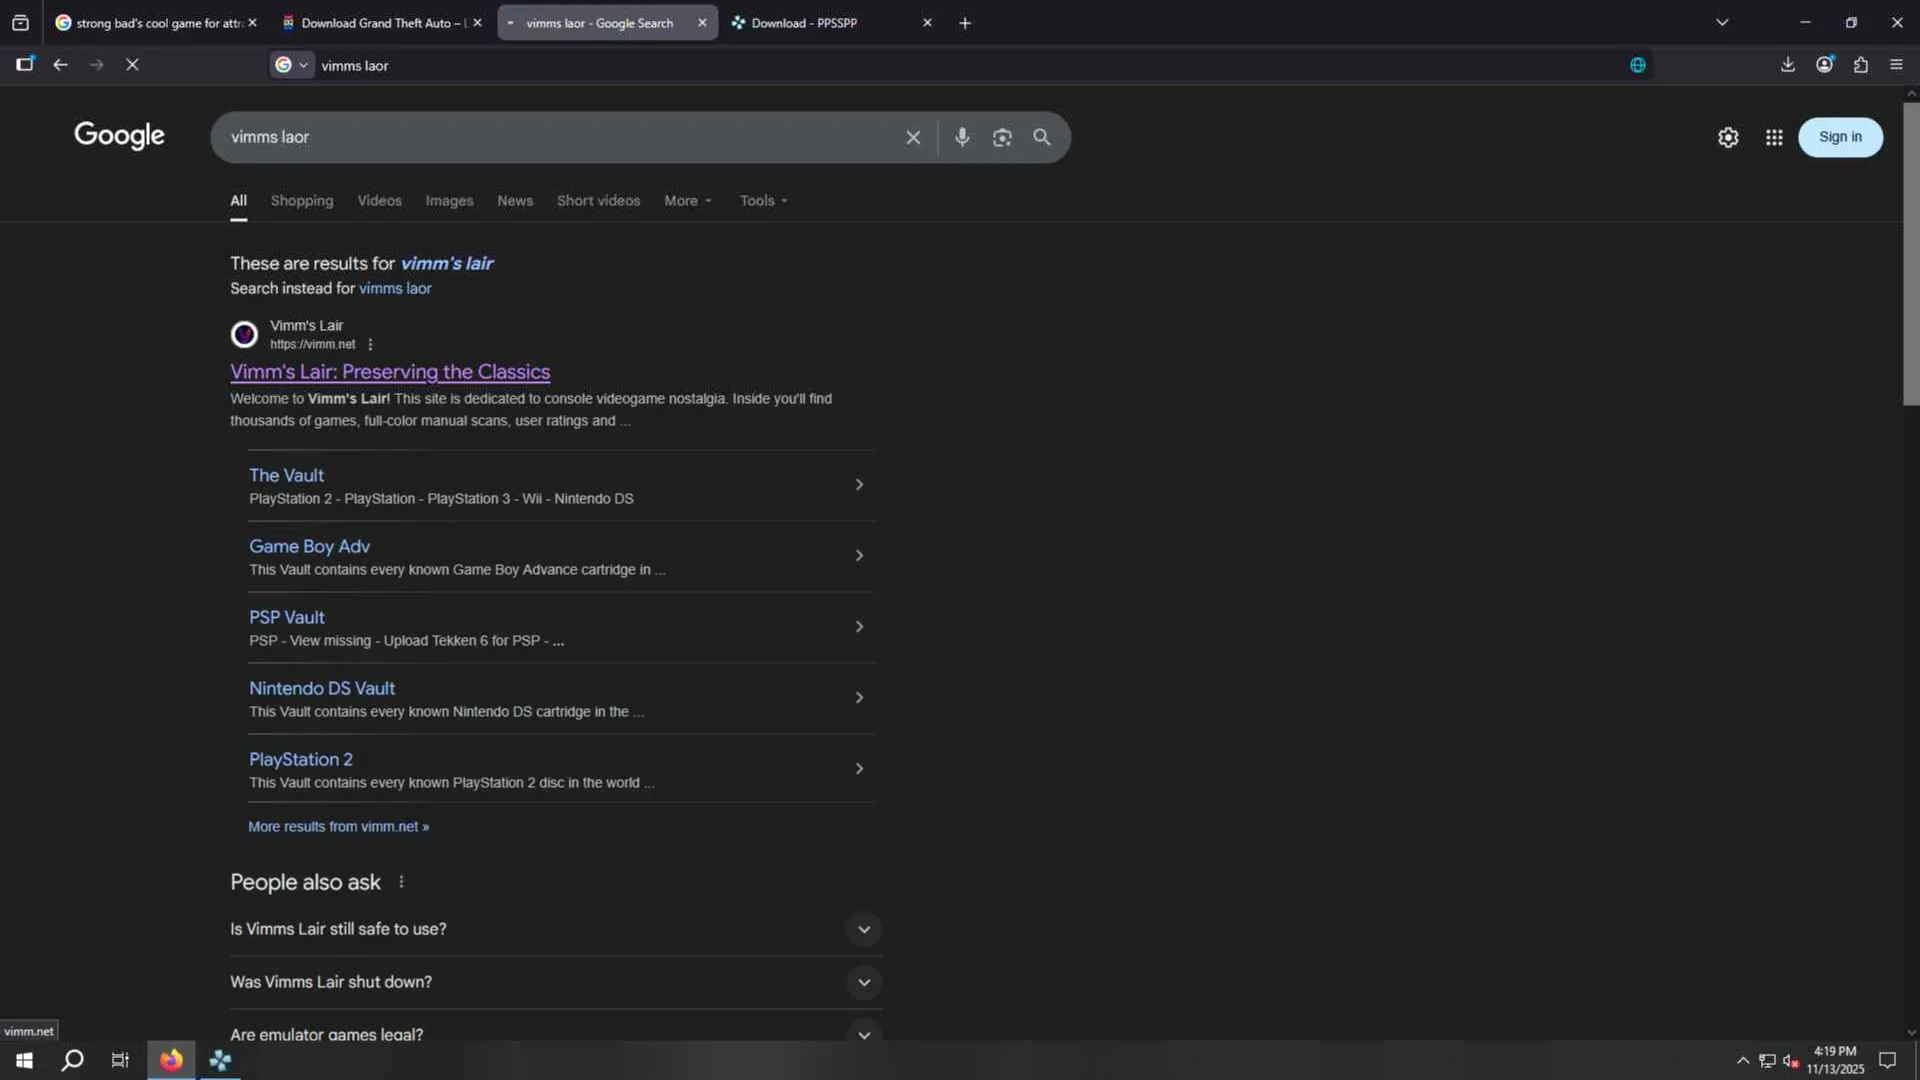Image resolution: width=1920 pixels, height=1080 pixels.
Task: Open the Firefox downloads panel icon
Action: tap(1788, 65)
